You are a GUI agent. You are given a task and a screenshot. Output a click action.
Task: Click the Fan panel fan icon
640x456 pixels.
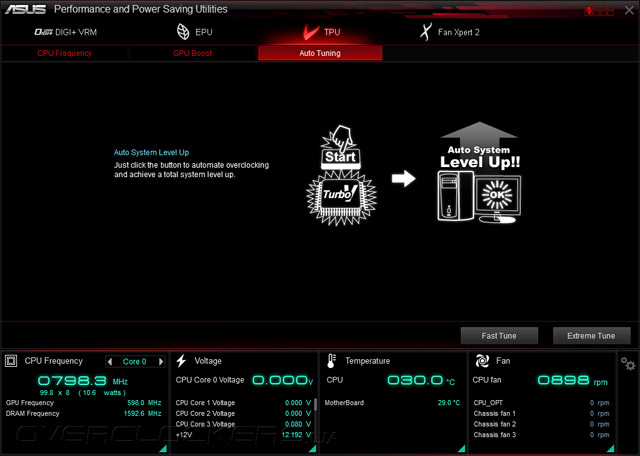[482, 361]
